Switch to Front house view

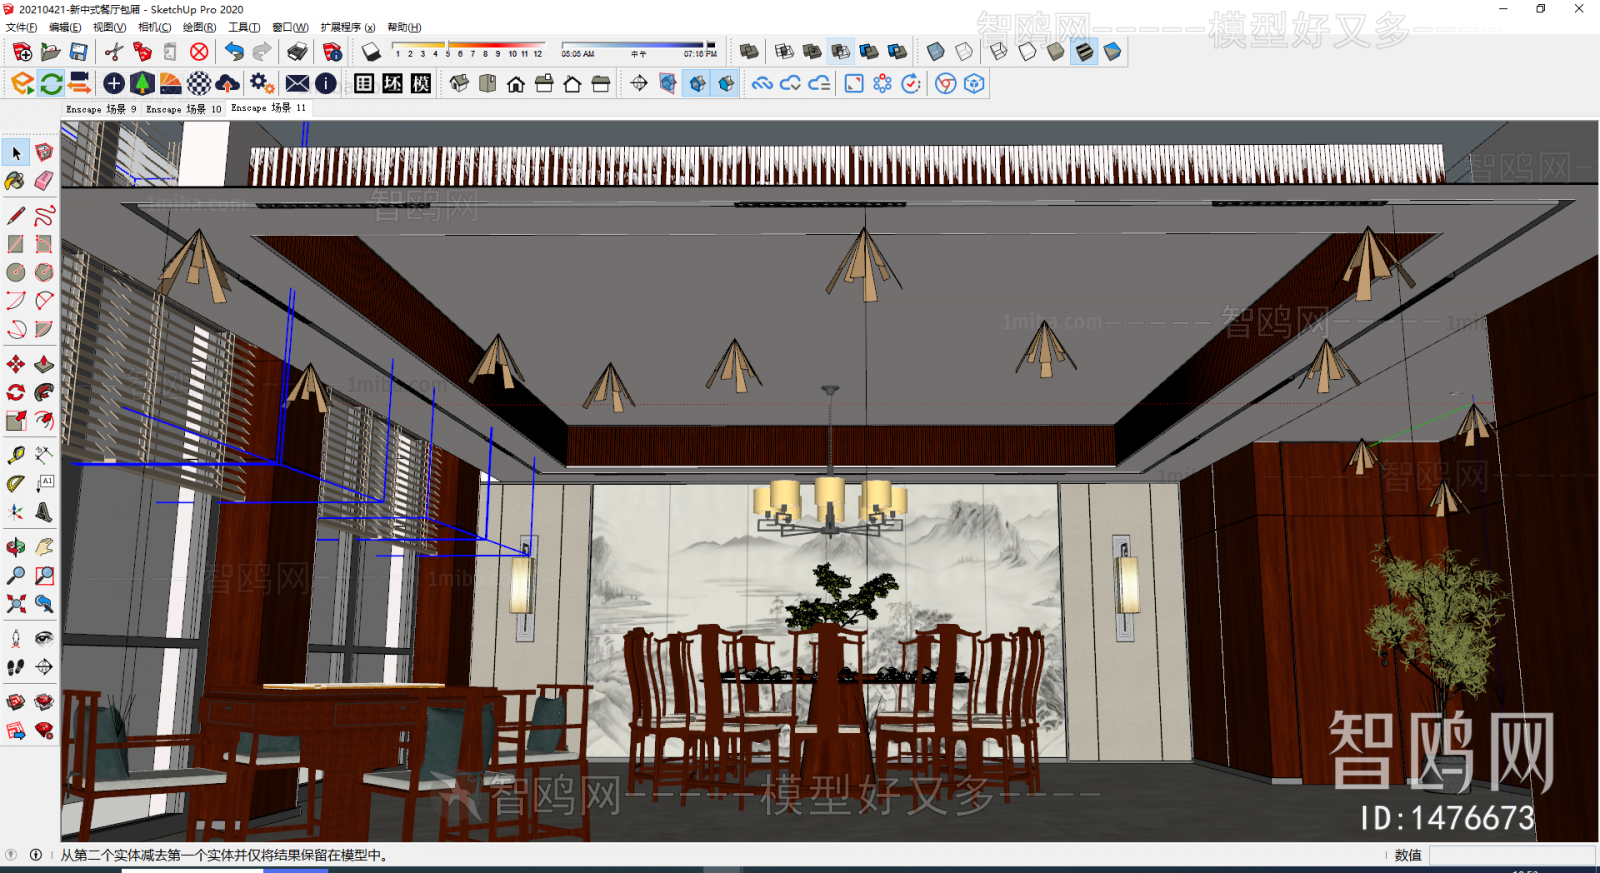(x=516, y=83)
